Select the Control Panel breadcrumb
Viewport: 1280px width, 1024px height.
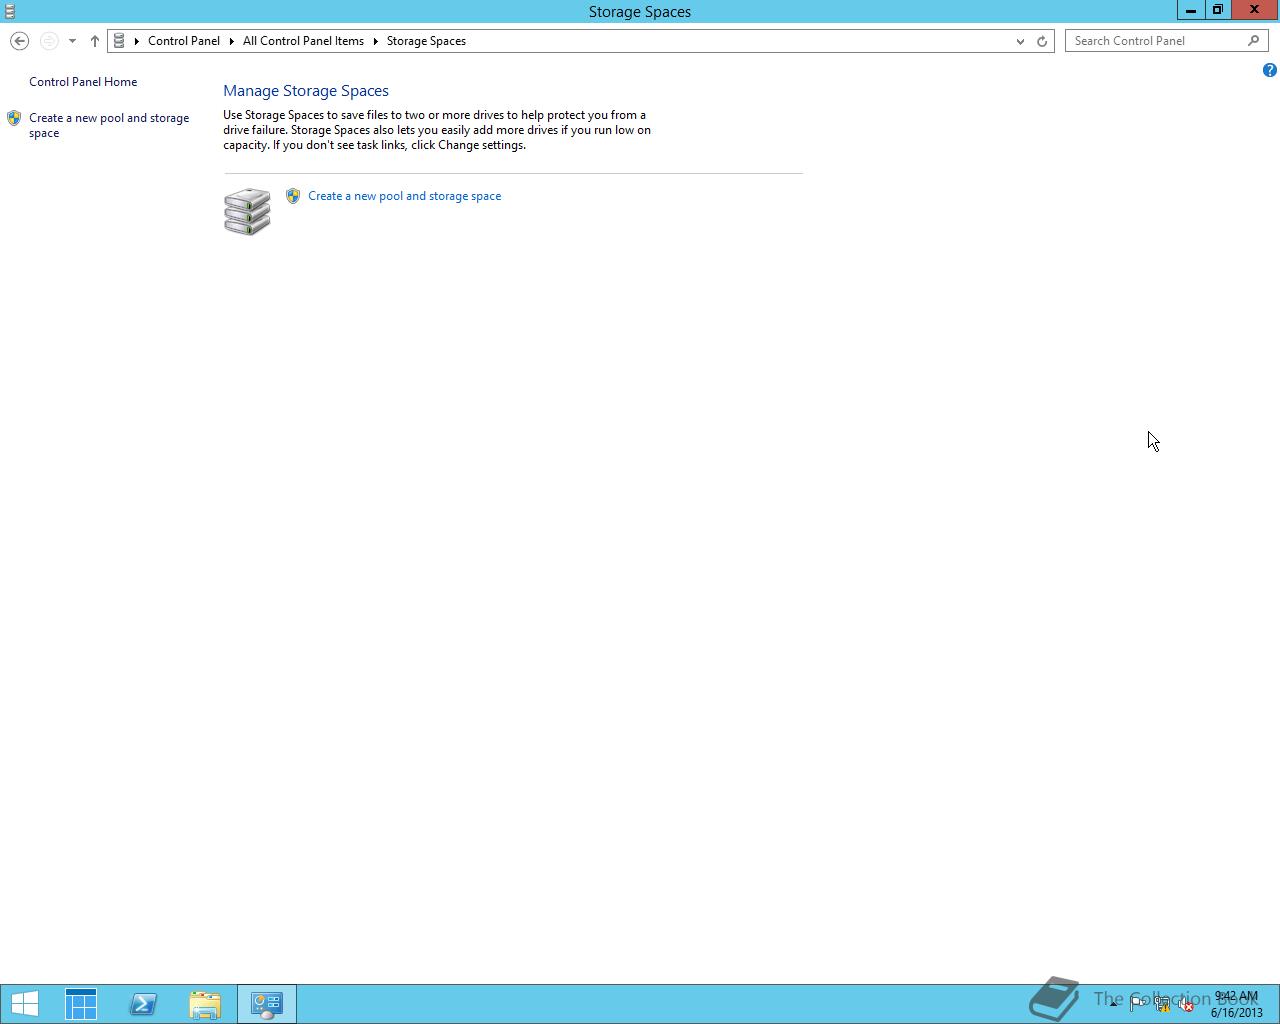coord(184,41)
